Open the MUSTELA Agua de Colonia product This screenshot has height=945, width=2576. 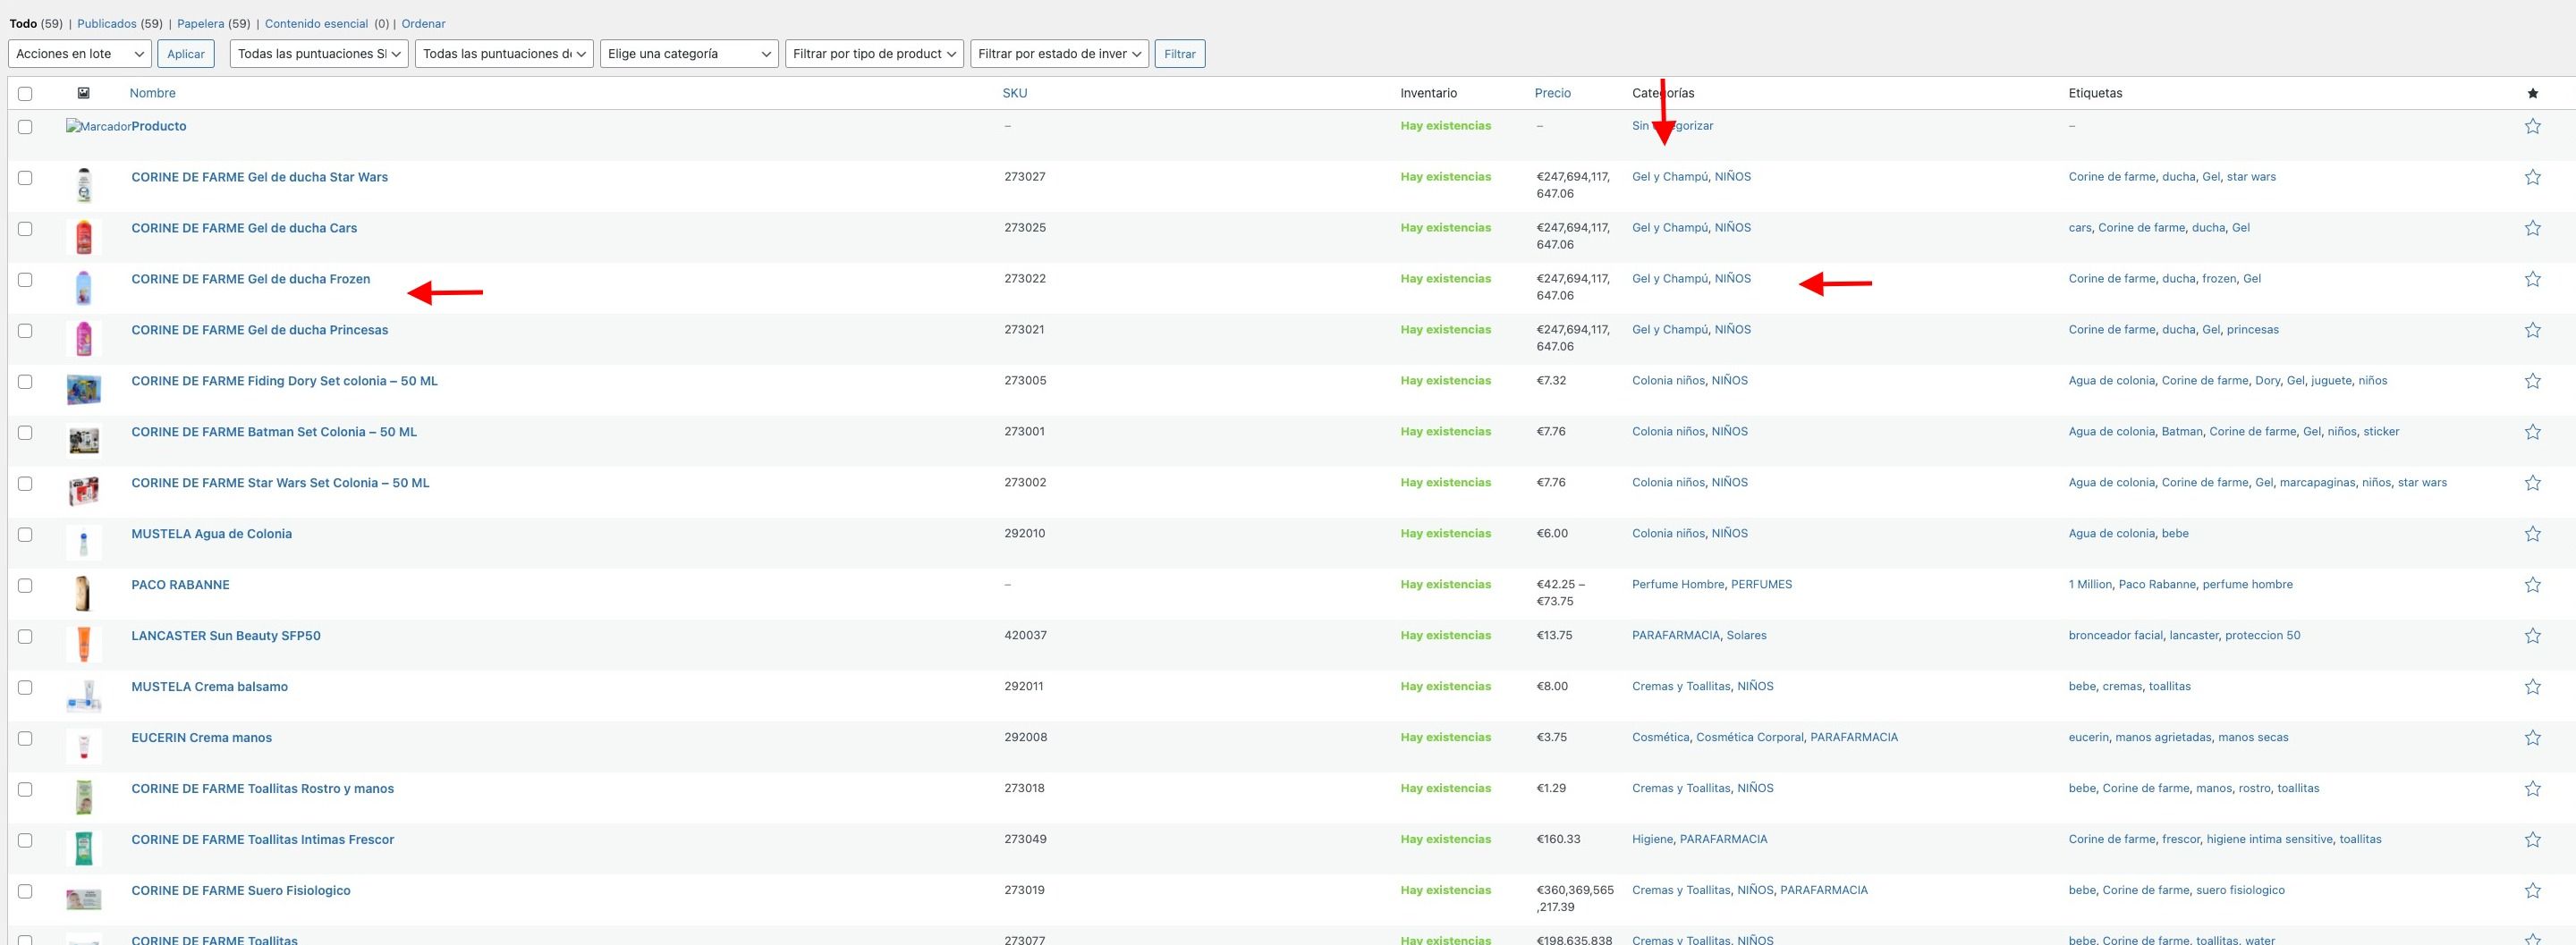[x=212, y=534]
